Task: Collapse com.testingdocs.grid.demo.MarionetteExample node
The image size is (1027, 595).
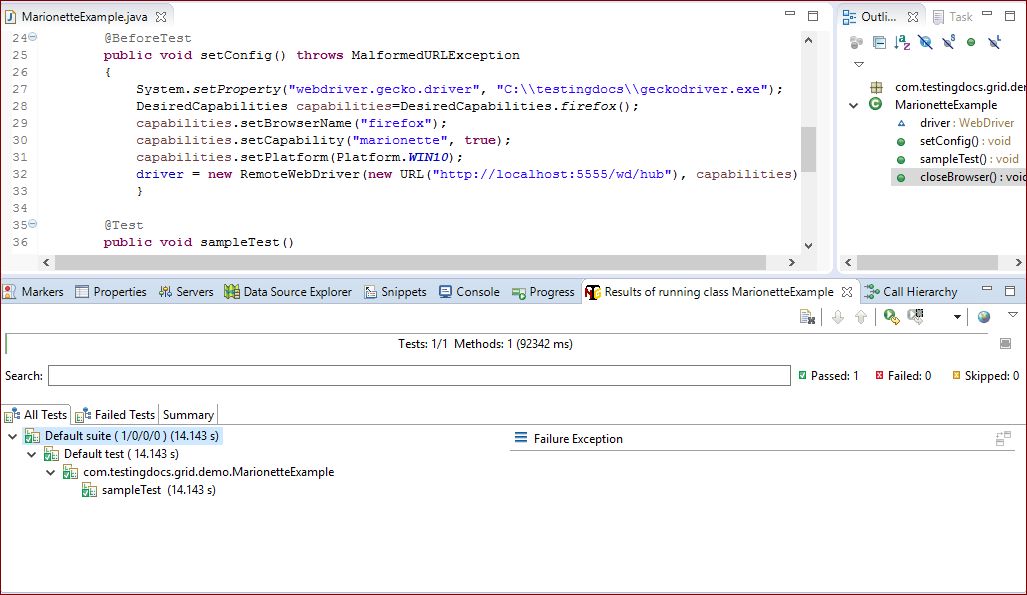Action: pyautogui.click(x=50, y=472)
